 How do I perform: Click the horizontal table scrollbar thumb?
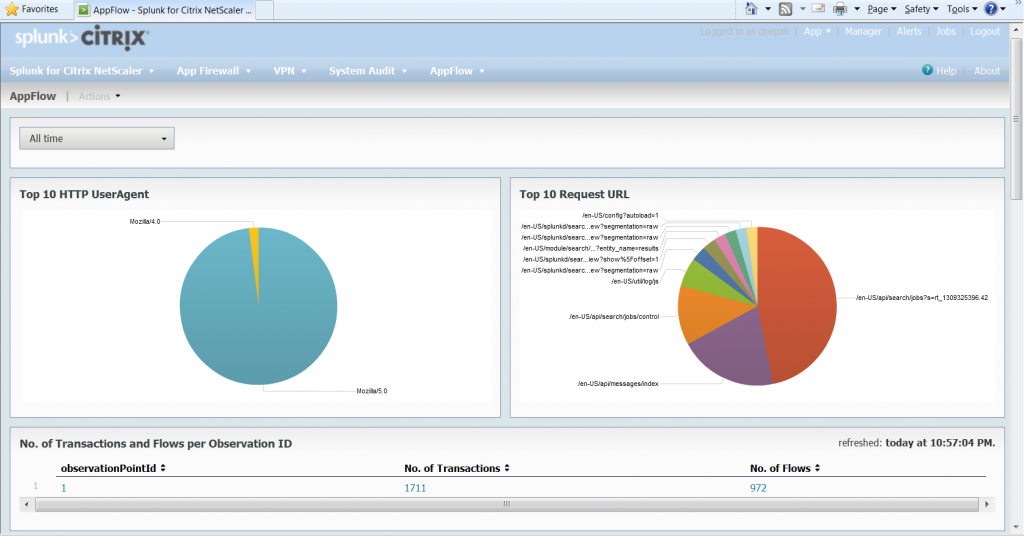pyautogui.click(x=506, y=504)
